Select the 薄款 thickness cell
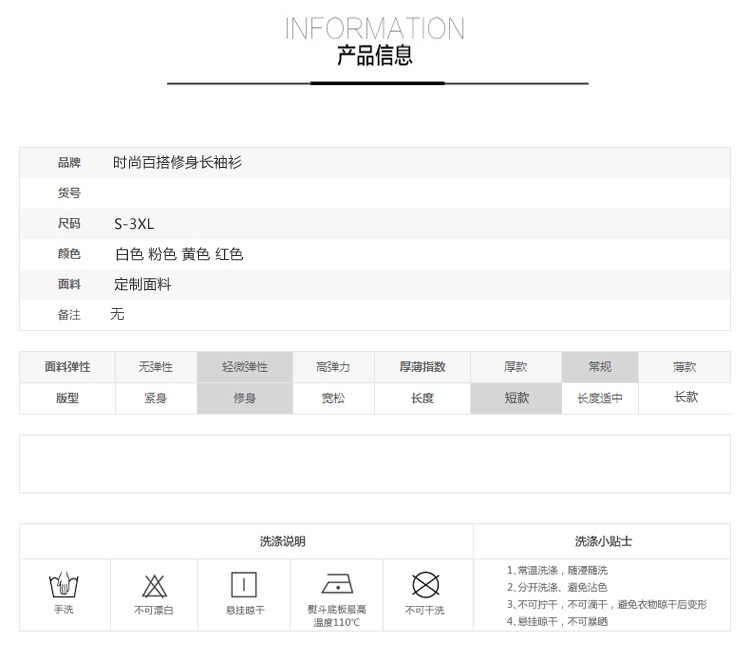 click(x=685, y=367)
